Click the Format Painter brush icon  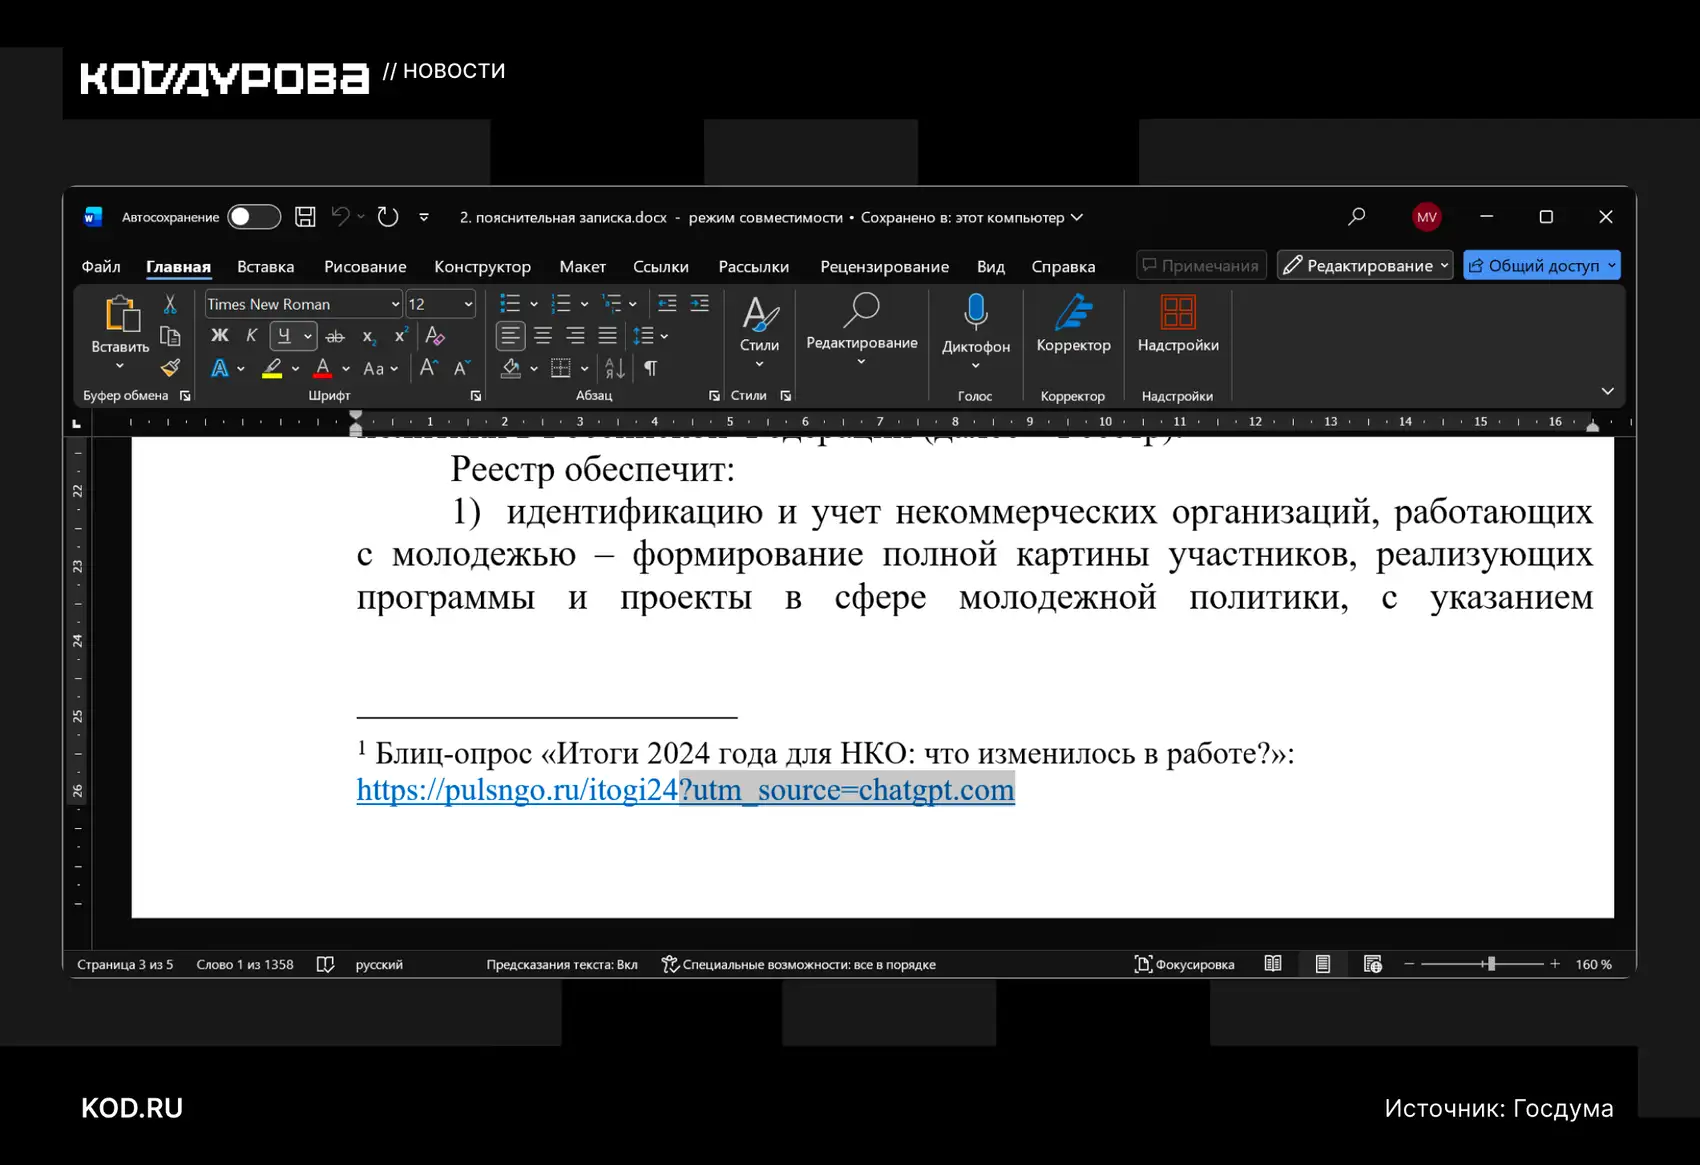tap(170, 368)
